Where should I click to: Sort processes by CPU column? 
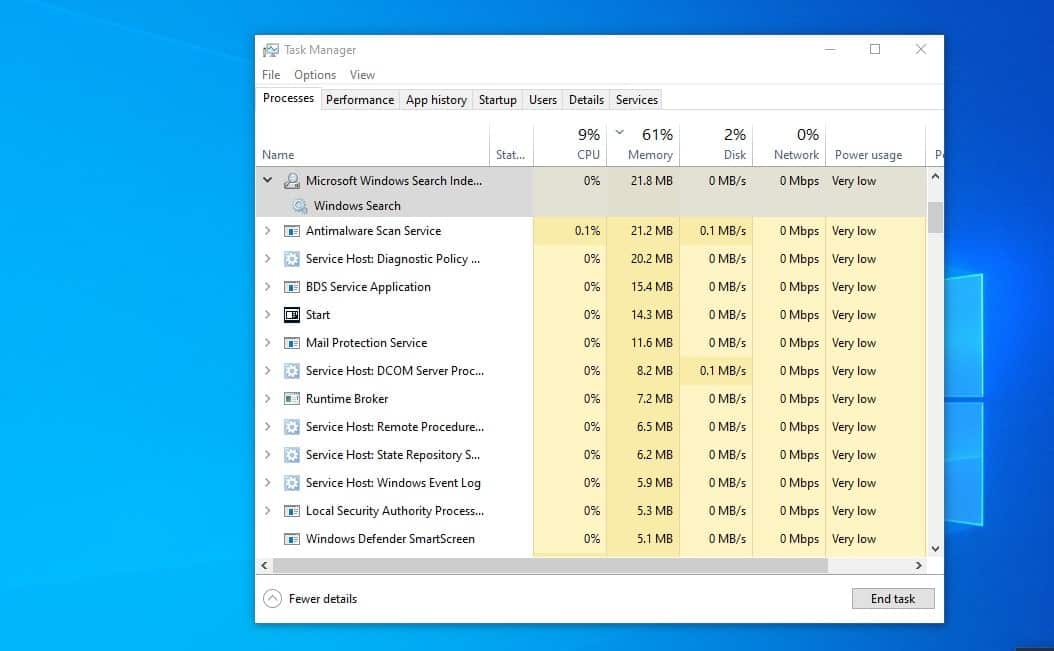pyautogui.click(x=570, y=145)
